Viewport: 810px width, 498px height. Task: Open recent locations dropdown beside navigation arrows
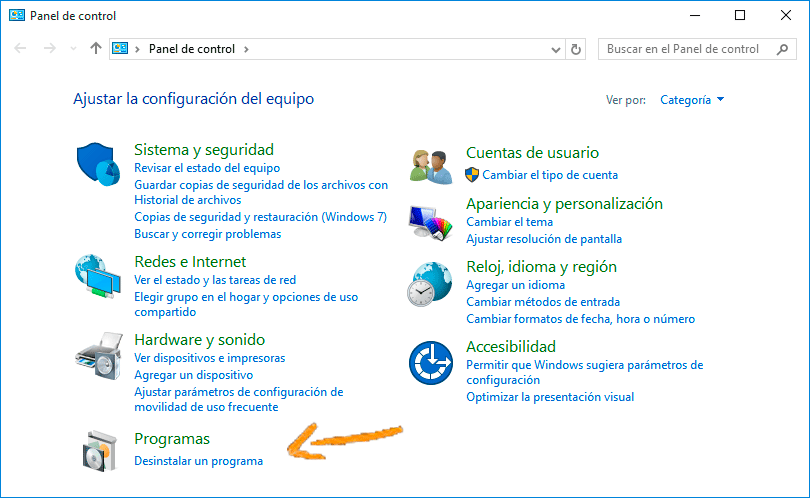pyautogui.click(x=73, y=49)
